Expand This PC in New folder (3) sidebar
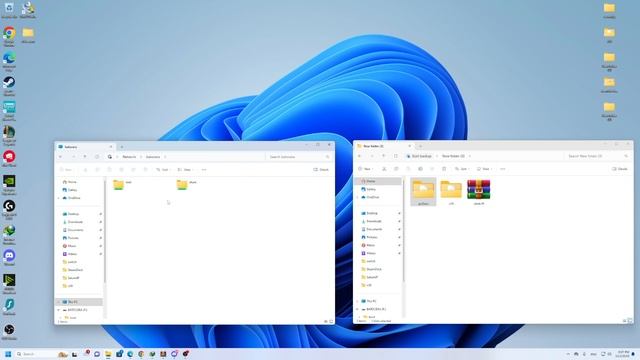Viewport: 640px width, 360px height. tap(358, 301)
